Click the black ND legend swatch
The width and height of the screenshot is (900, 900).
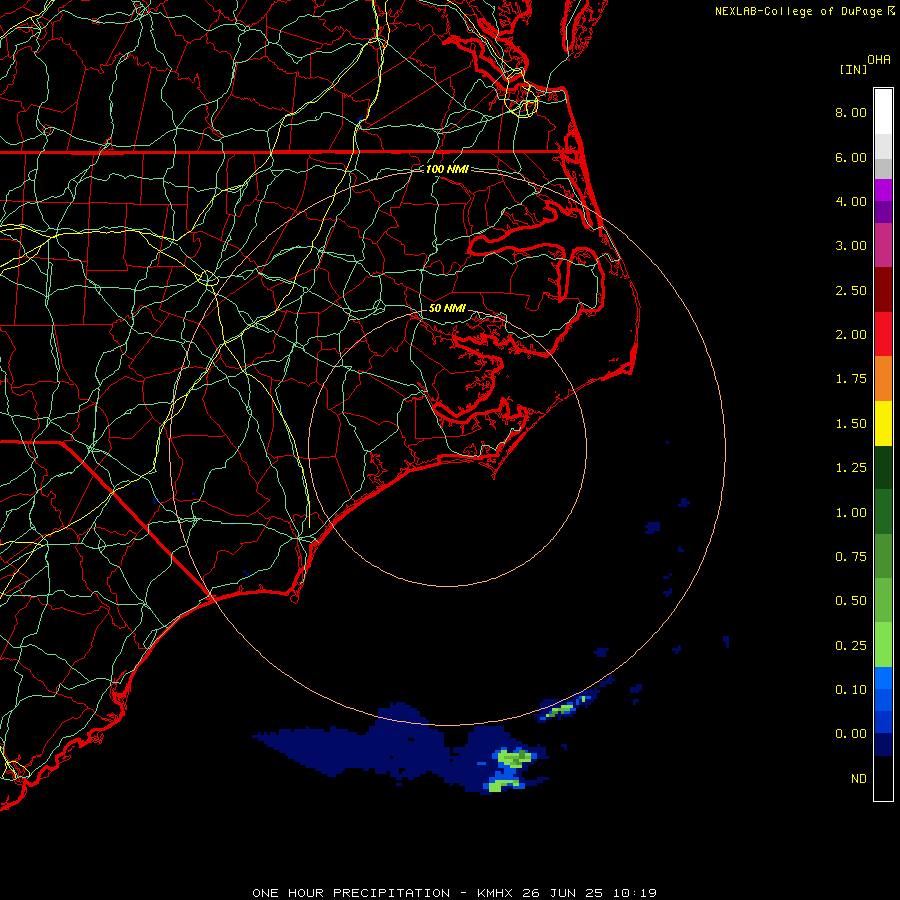click(x=883, y=778)
